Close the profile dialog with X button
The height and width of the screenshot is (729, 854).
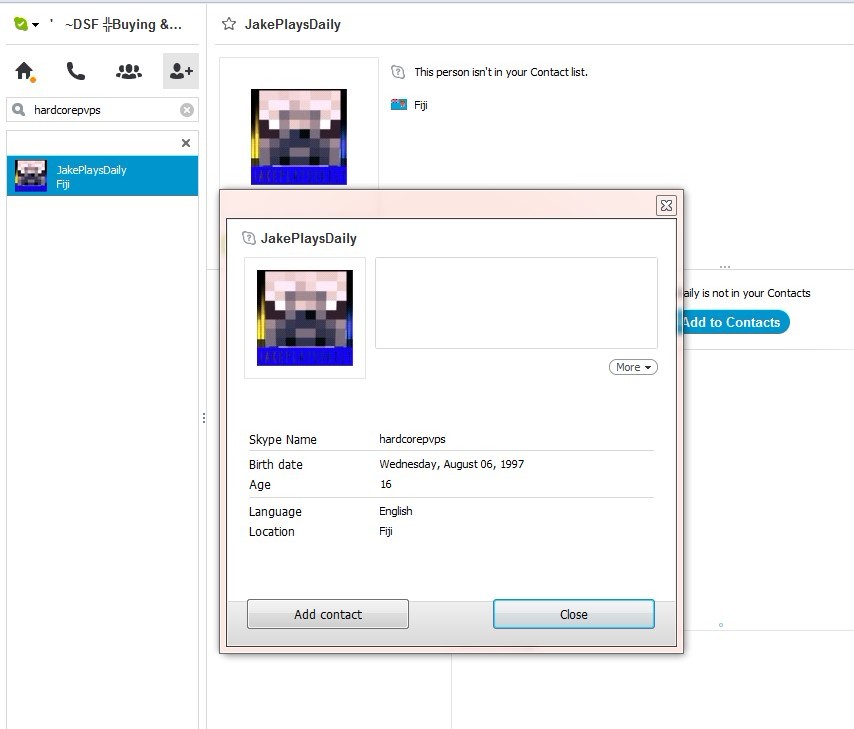point(666,205)
